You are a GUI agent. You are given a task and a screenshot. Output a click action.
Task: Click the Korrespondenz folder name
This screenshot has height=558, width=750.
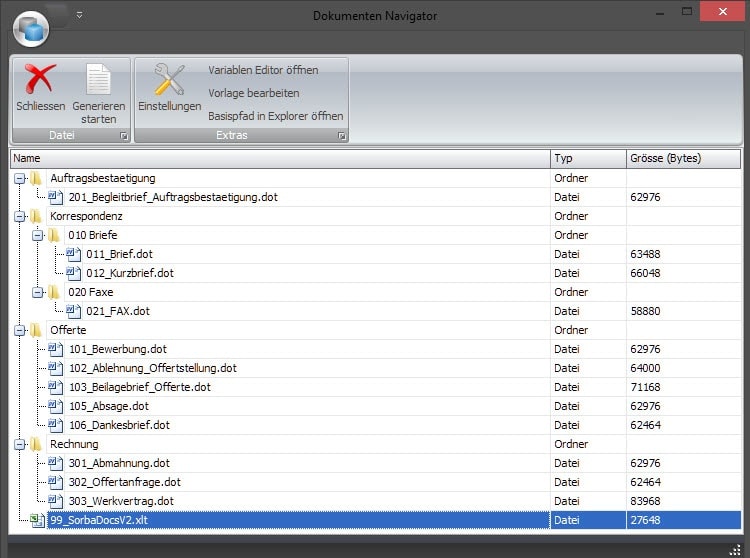[x=86, y=216]
